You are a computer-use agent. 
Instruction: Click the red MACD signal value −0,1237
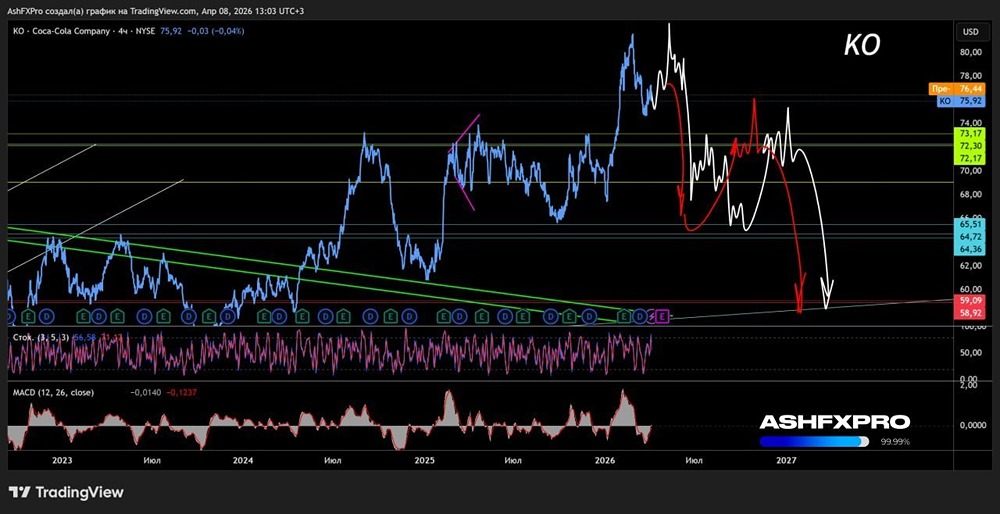[x=181, y=393]
